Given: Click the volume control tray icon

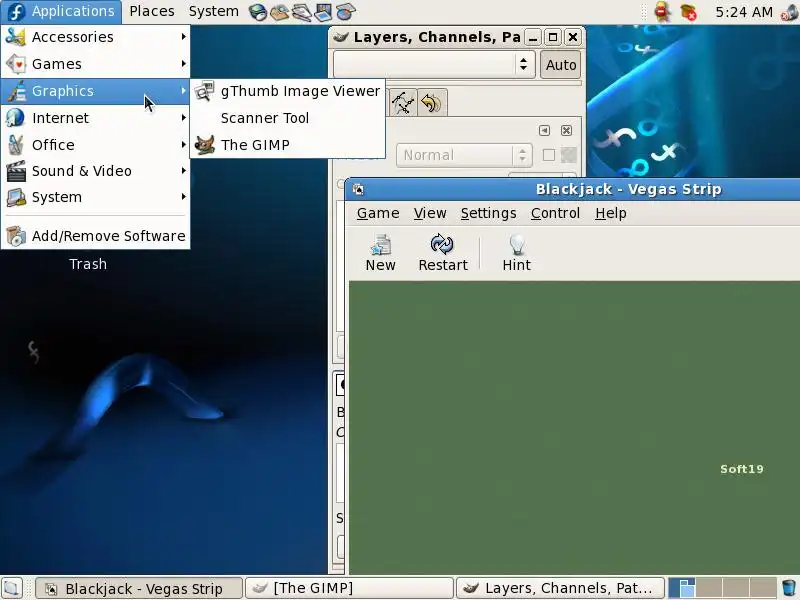Looking at the screenshot, I should click(x=789, y=12).
